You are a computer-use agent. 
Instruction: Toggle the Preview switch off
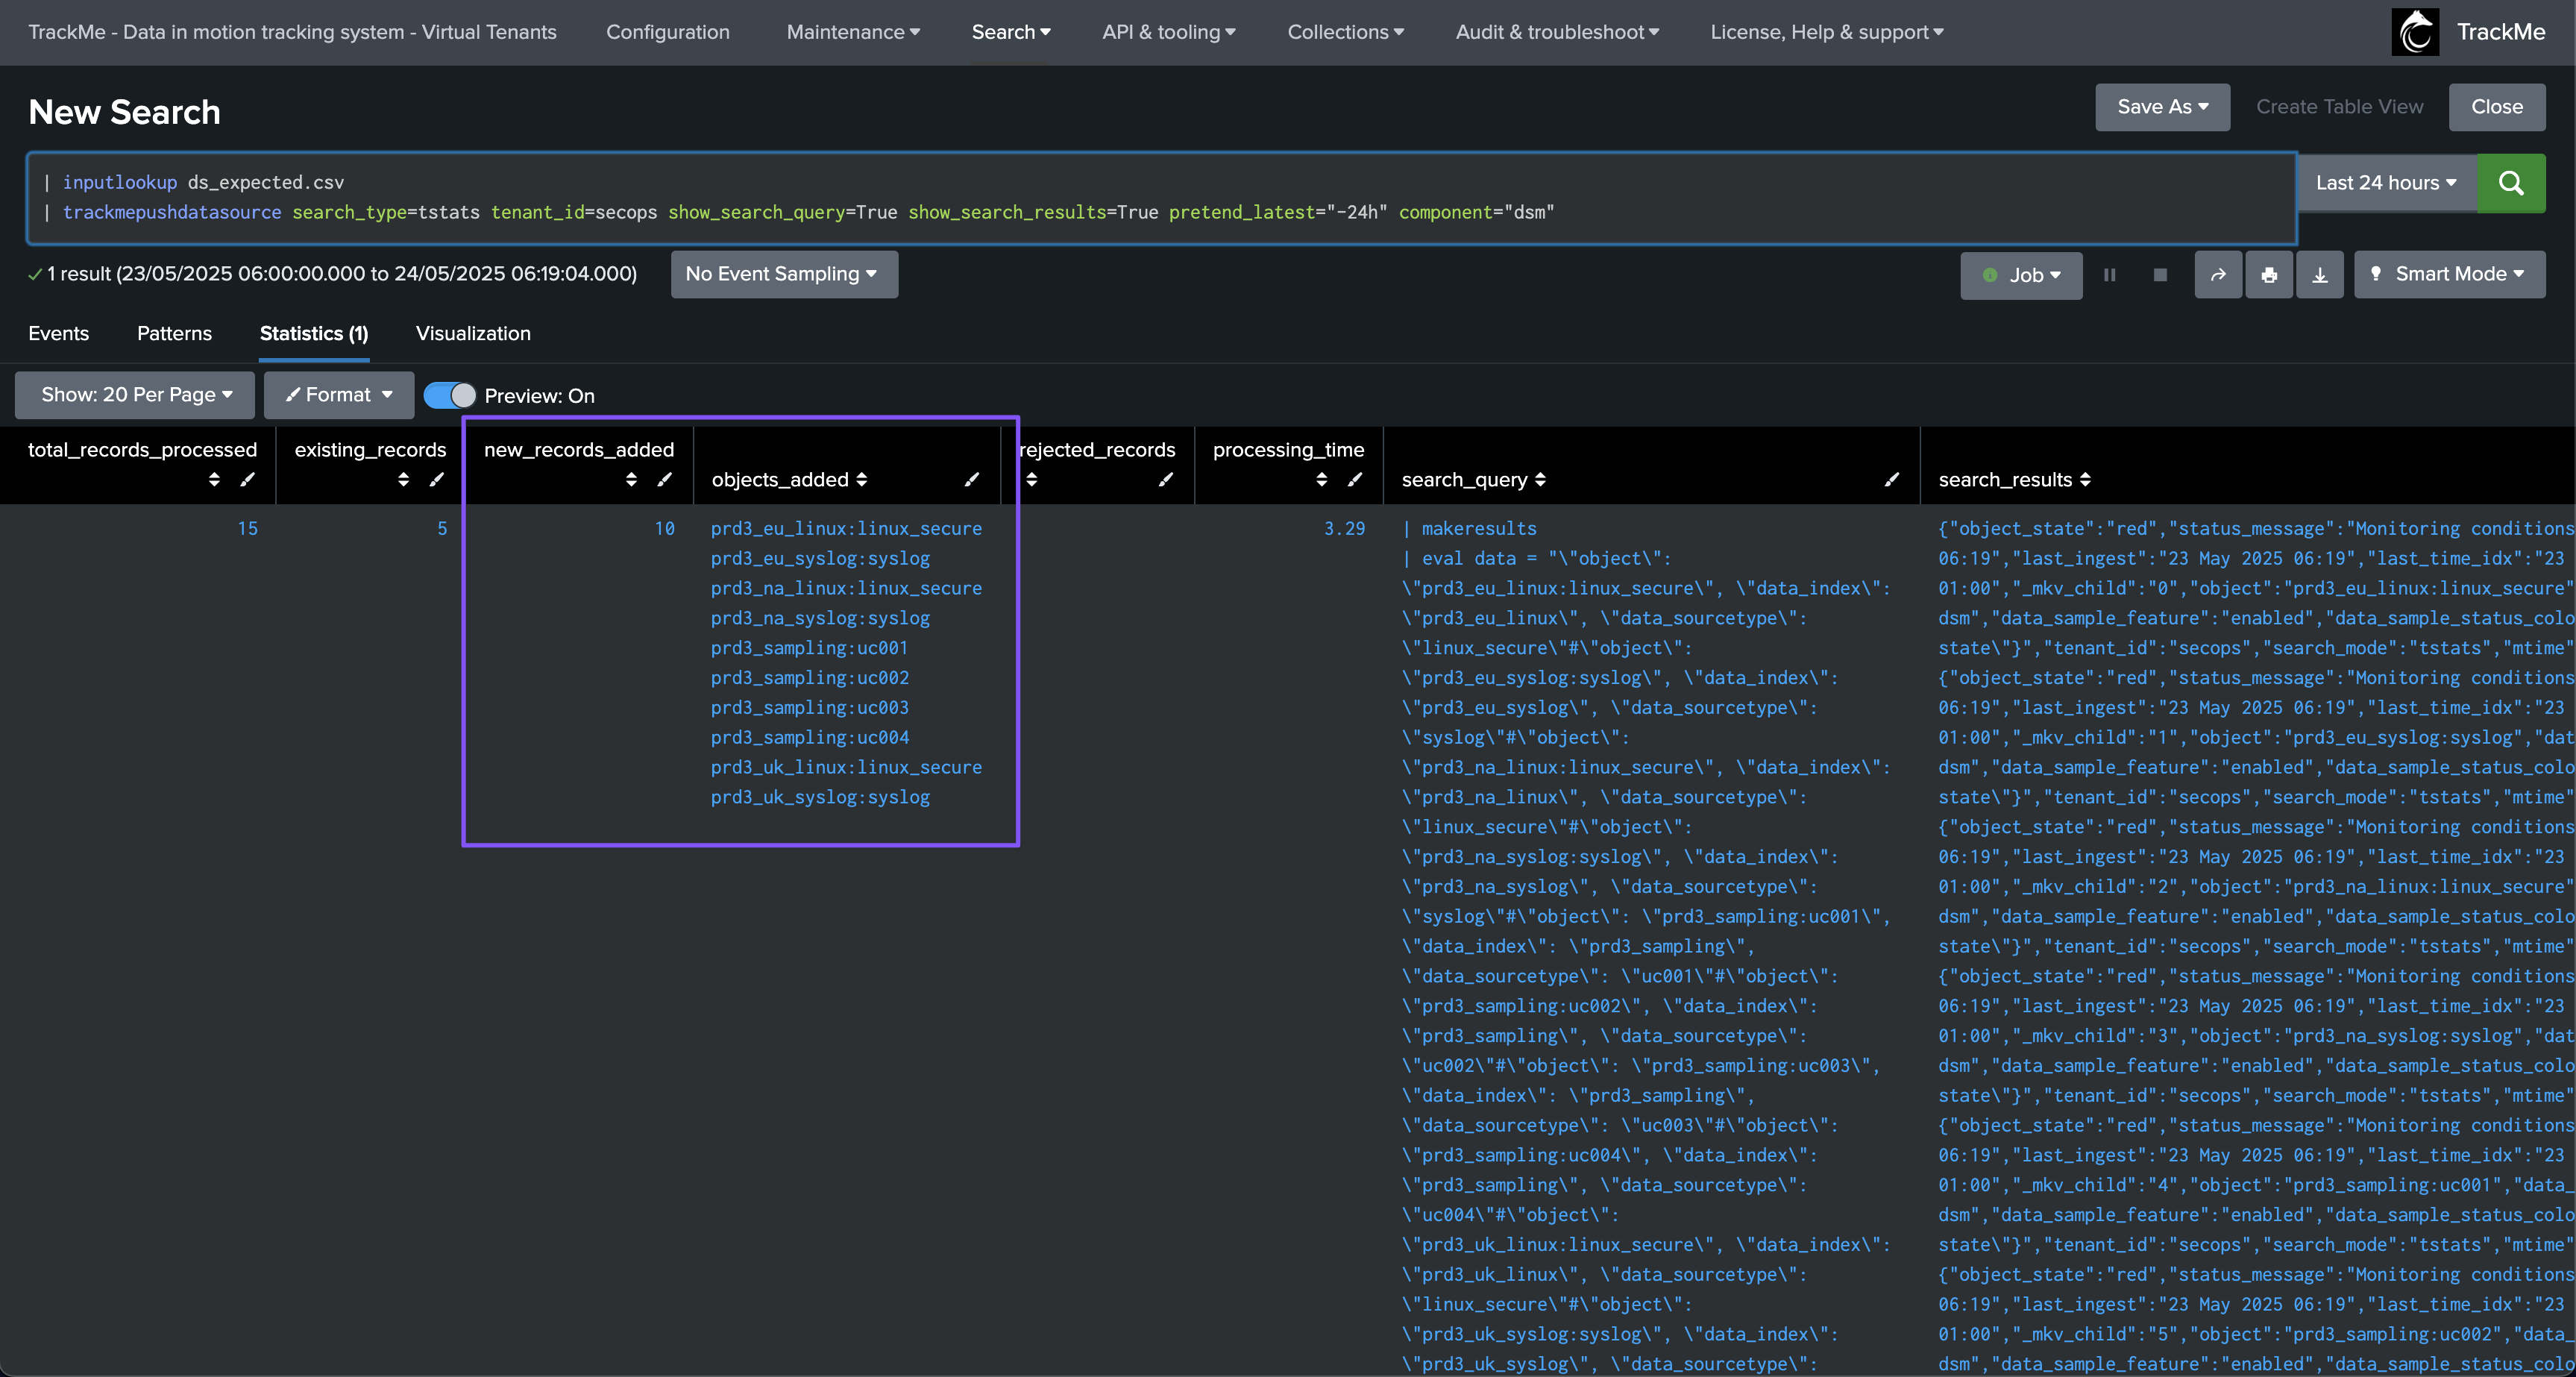pyautogui.click(x=449, y=396)
